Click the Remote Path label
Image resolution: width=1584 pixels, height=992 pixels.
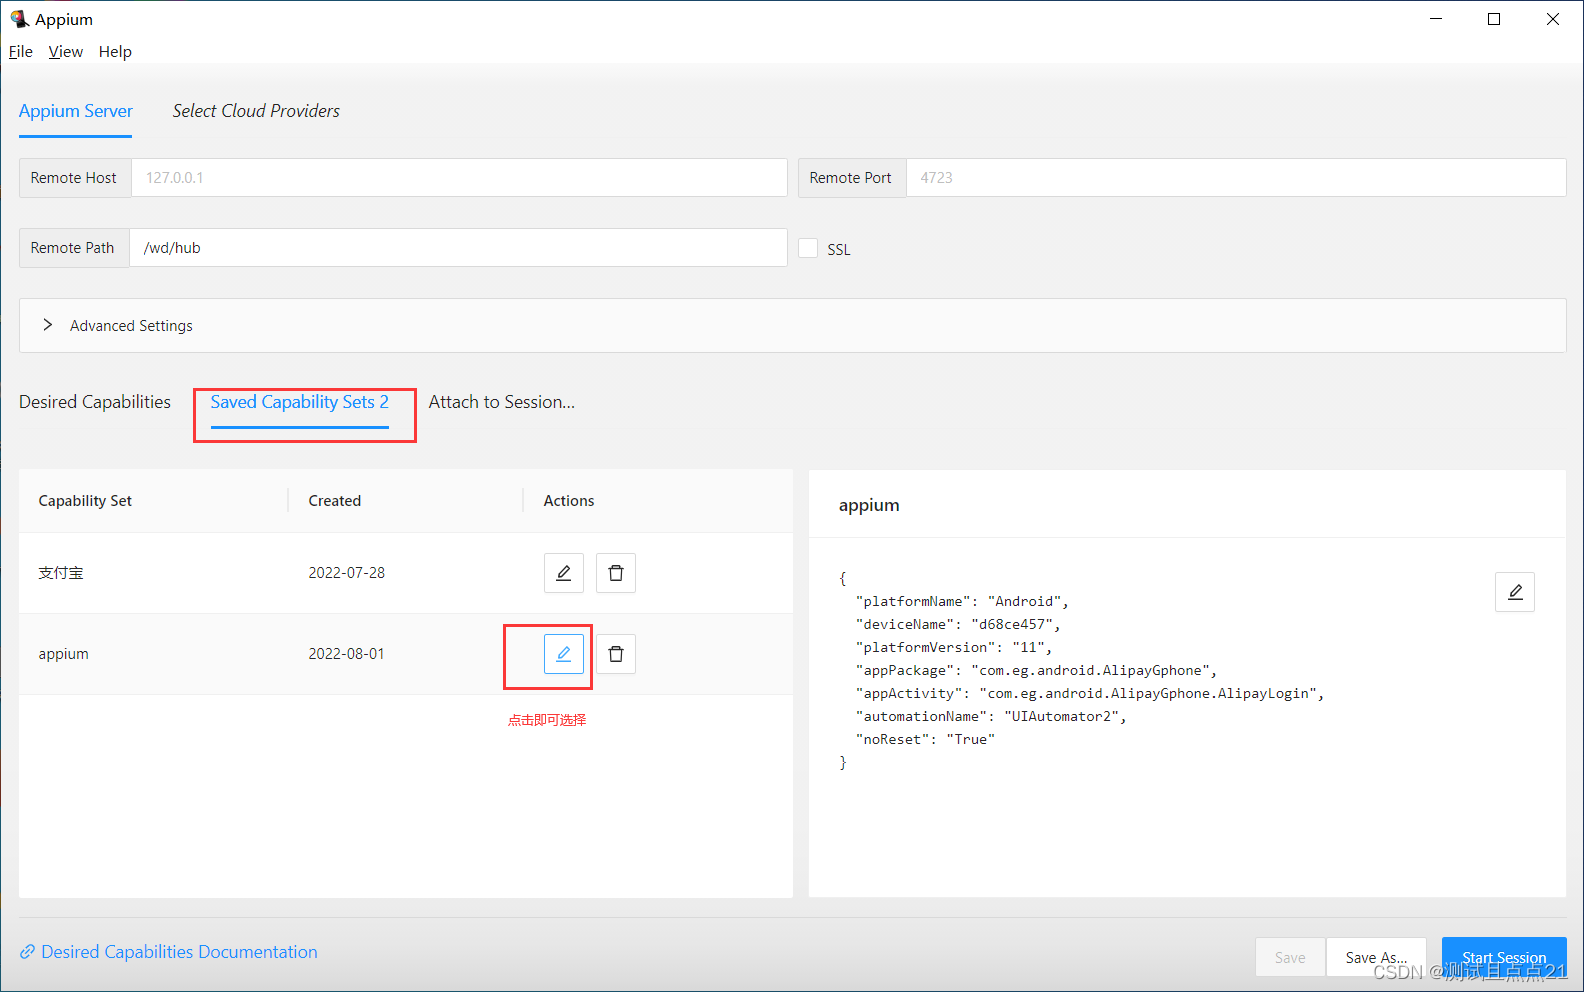click(73, 248)
